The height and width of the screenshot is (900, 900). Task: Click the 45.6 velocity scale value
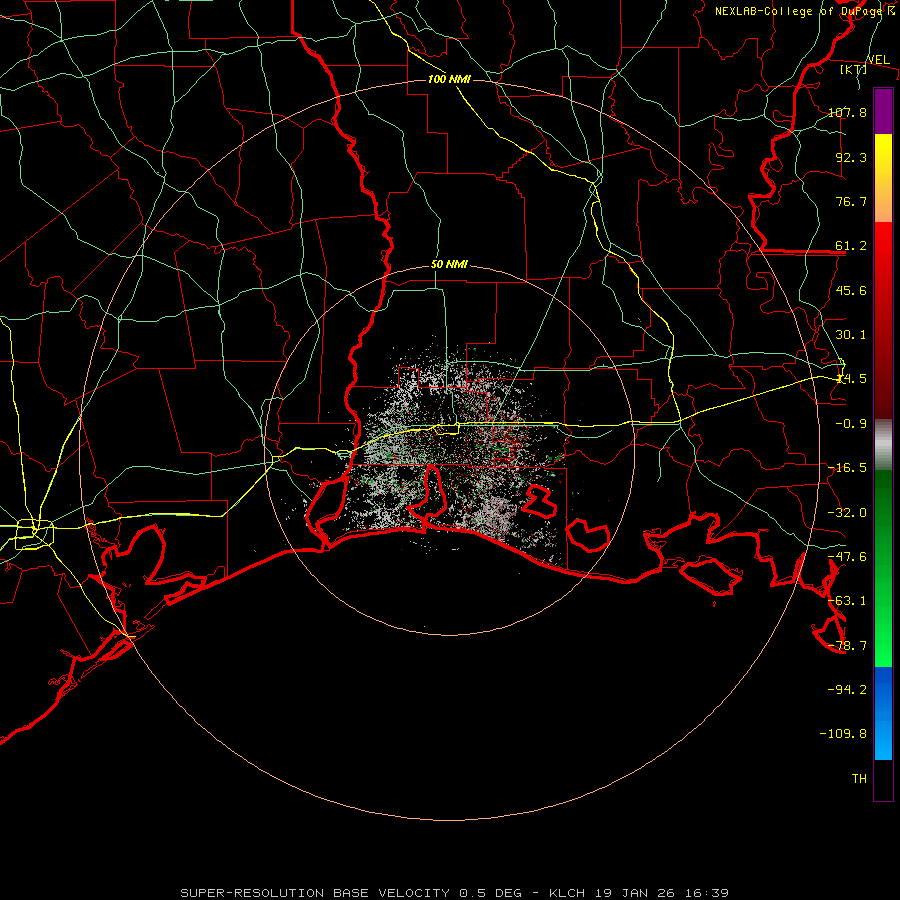(x=851, y=290)
